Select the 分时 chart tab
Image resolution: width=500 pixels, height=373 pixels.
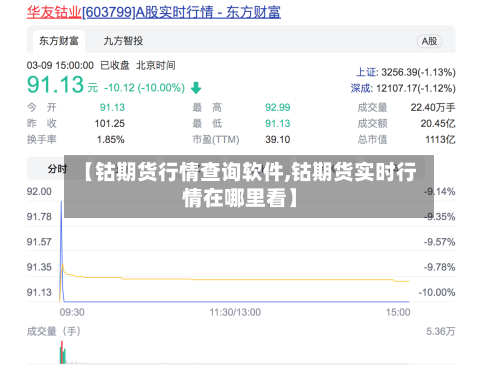(57, 169)
